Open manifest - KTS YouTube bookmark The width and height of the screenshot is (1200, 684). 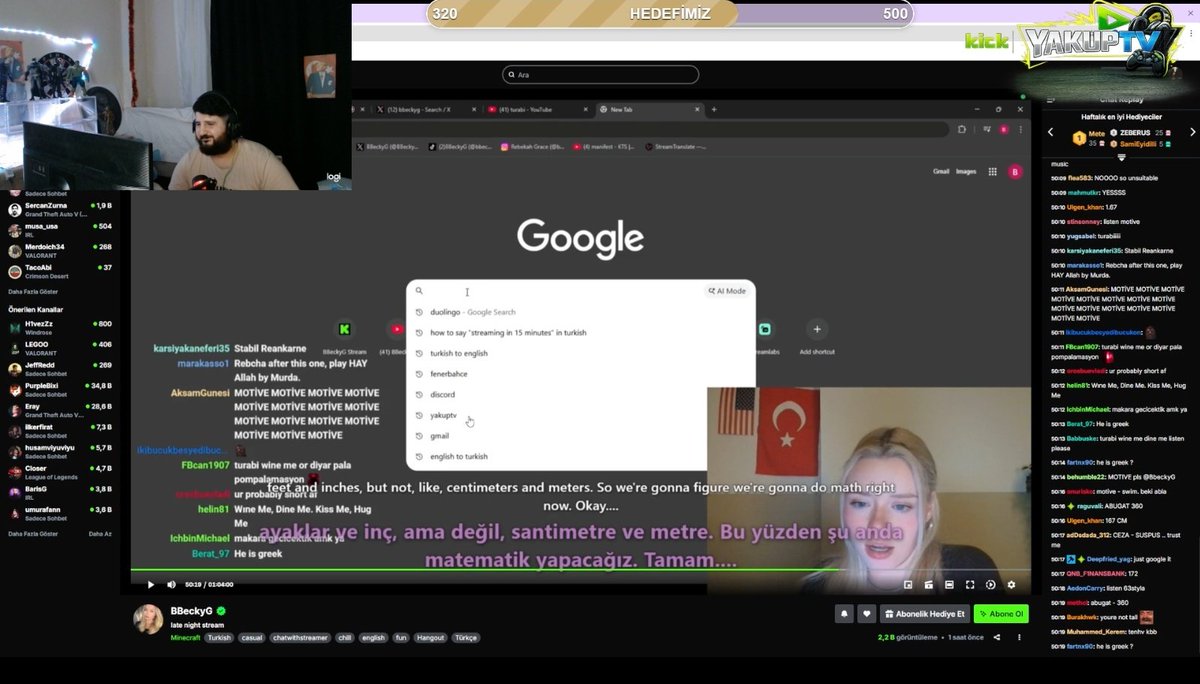603,146
